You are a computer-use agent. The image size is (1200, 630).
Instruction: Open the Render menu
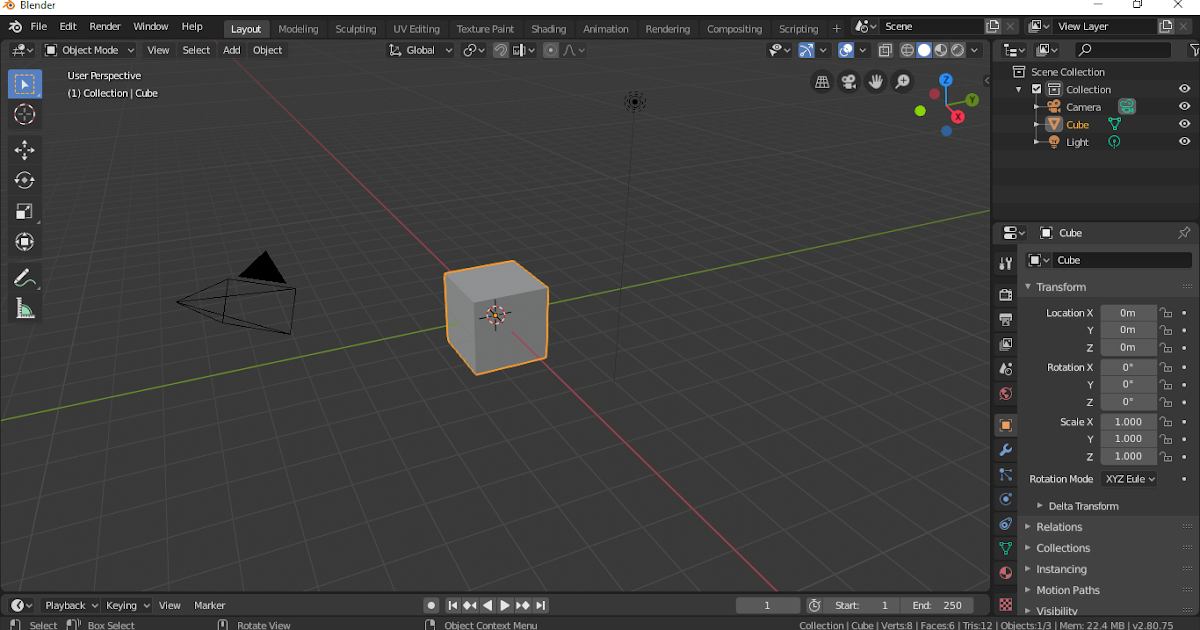tap(104, 26)
